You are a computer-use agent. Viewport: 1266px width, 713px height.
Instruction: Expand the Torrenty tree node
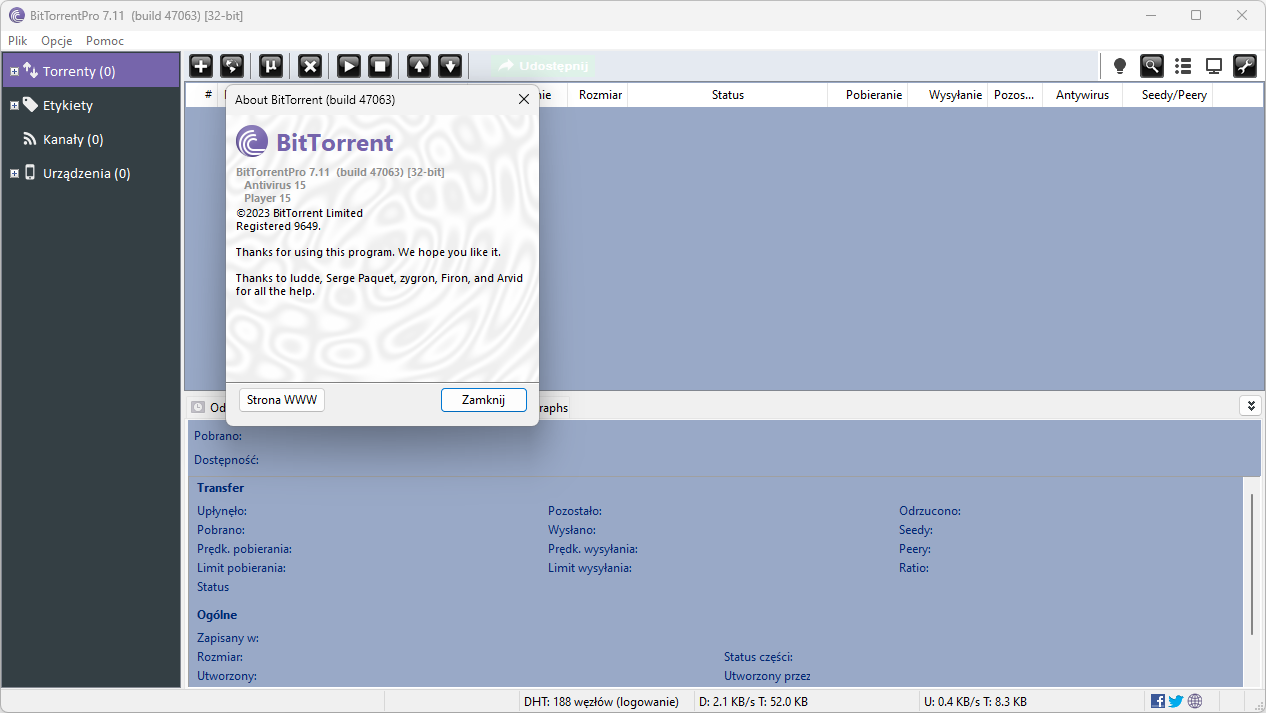point(14,72)
